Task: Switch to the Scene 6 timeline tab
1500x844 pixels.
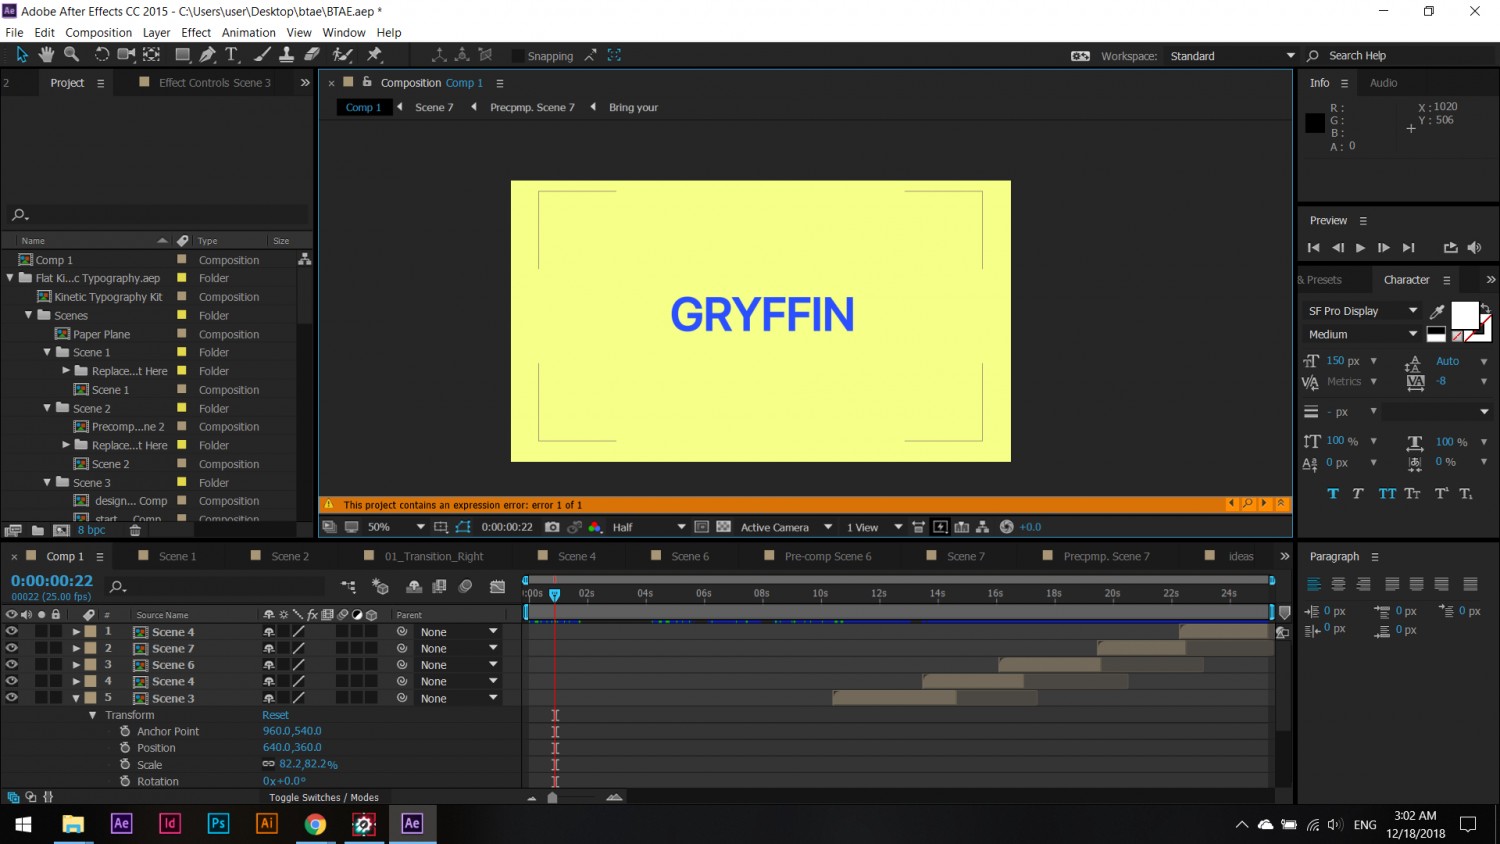Action: 689,556
